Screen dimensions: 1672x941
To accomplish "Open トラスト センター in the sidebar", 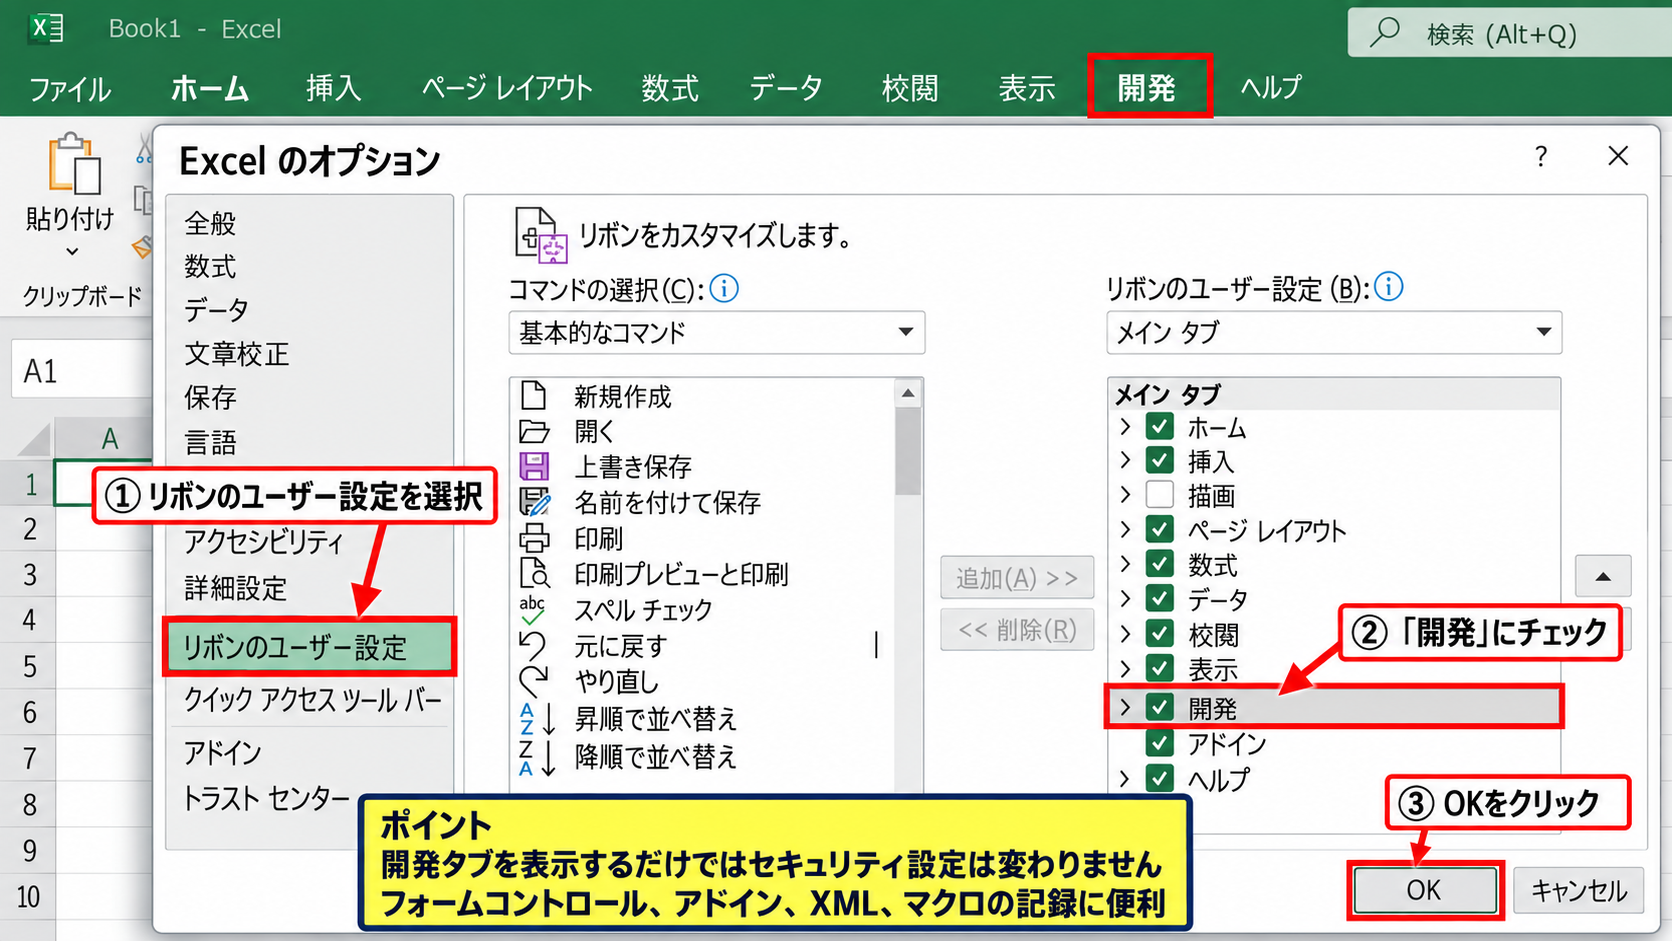I will [267, 798].
